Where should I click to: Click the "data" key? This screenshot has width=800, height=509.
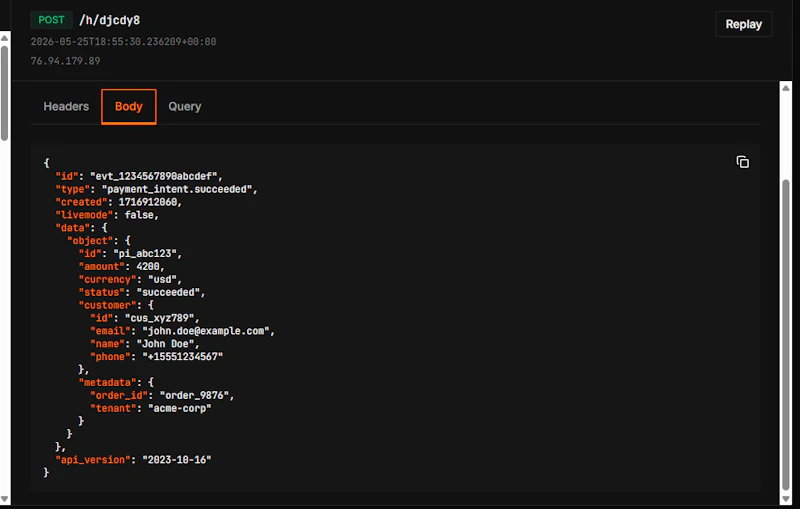coord(72,227)
